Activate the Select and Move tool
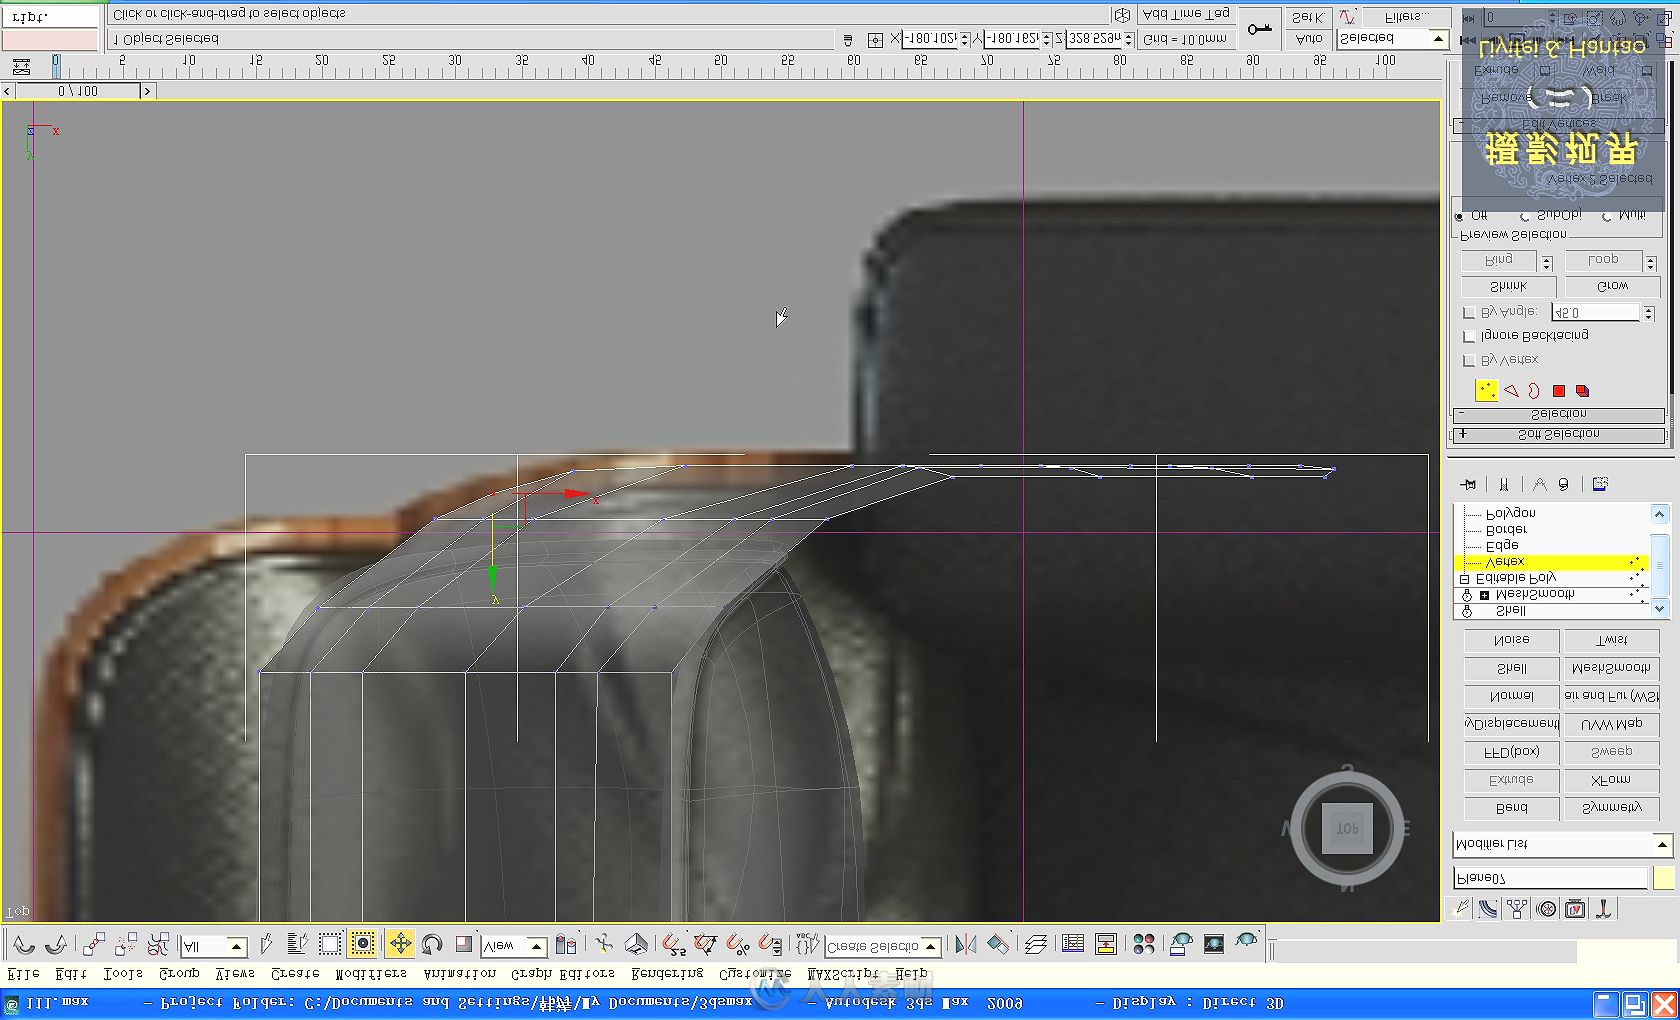 400,944
